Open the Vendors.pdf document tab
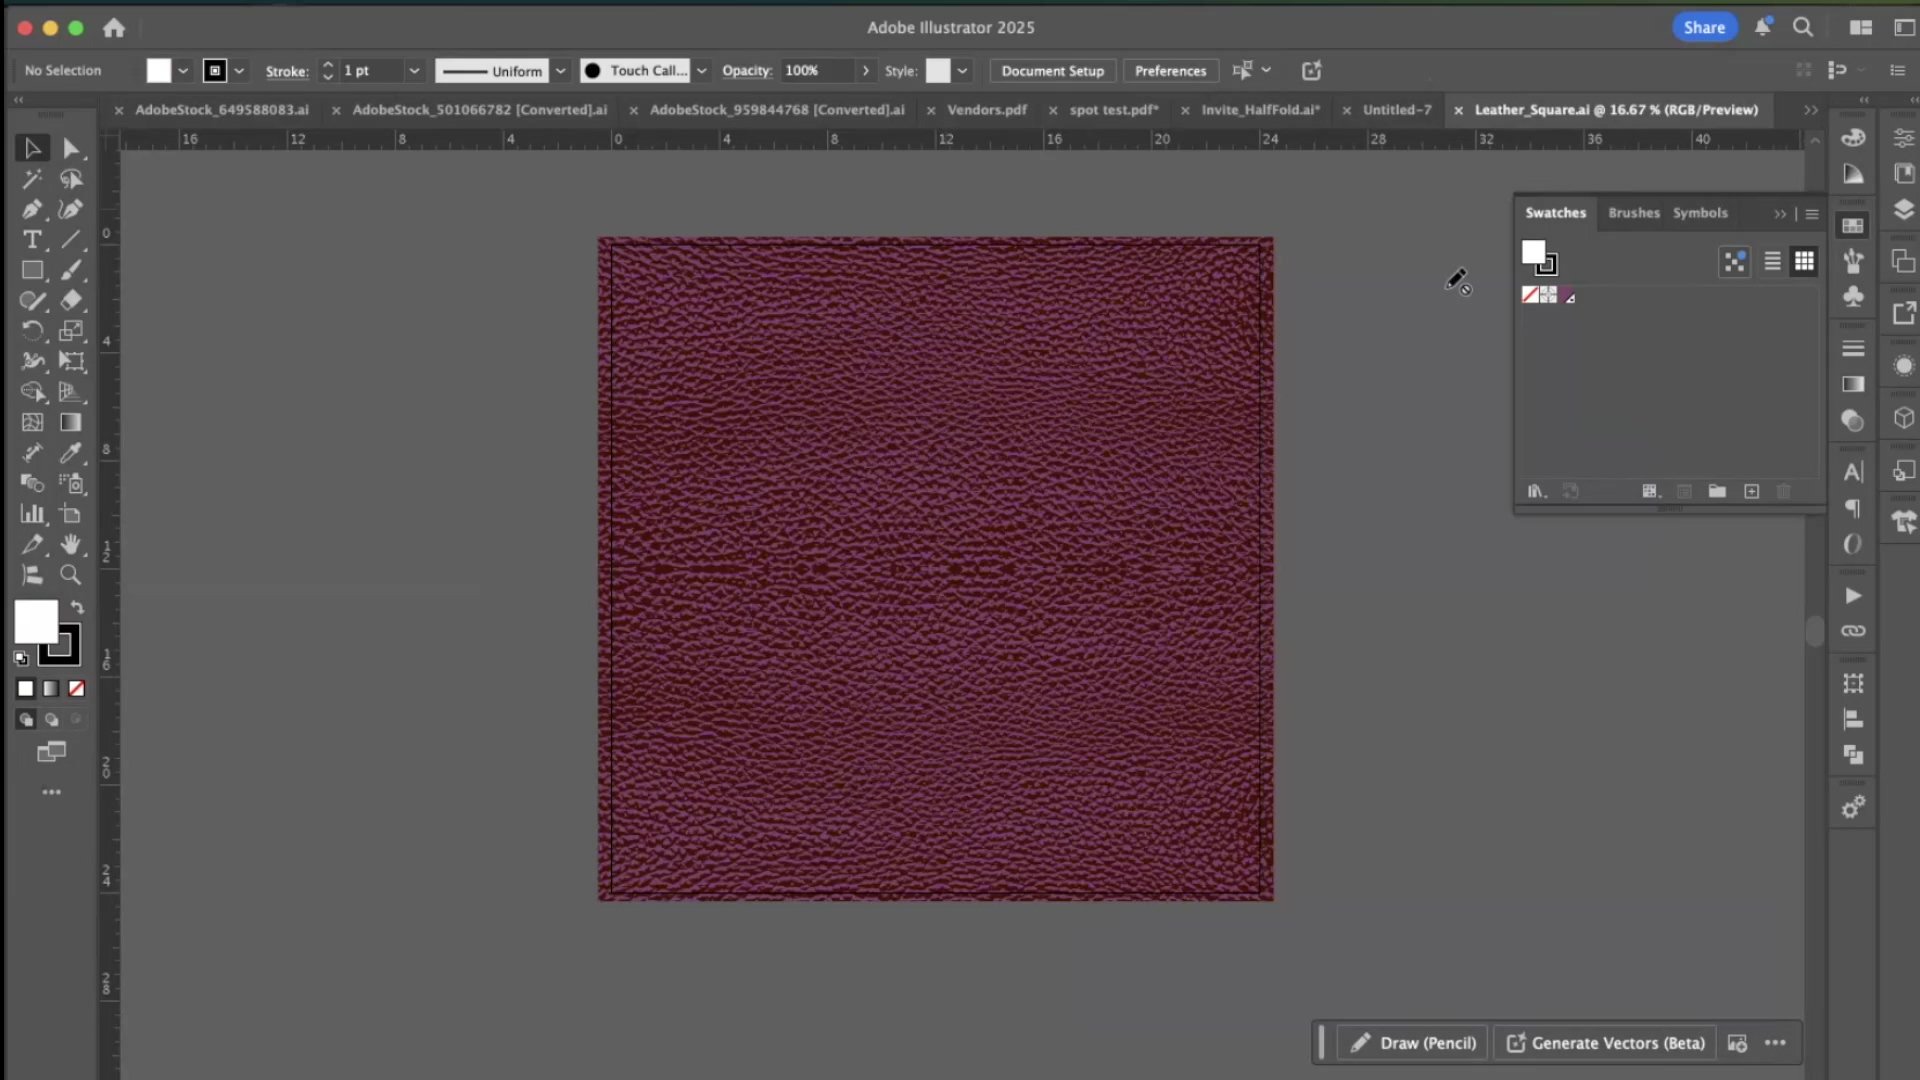The height and width of the screenshot is (1080, 1920). point(986,110)
